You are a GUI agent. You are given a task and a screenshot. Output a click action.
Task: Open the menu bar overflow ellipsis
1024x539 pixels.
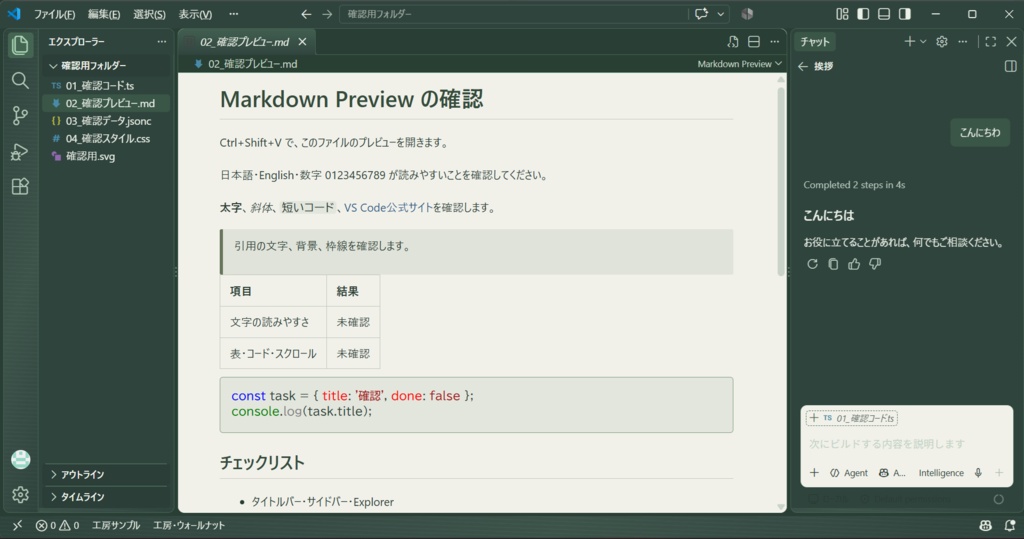pos(234,14)
